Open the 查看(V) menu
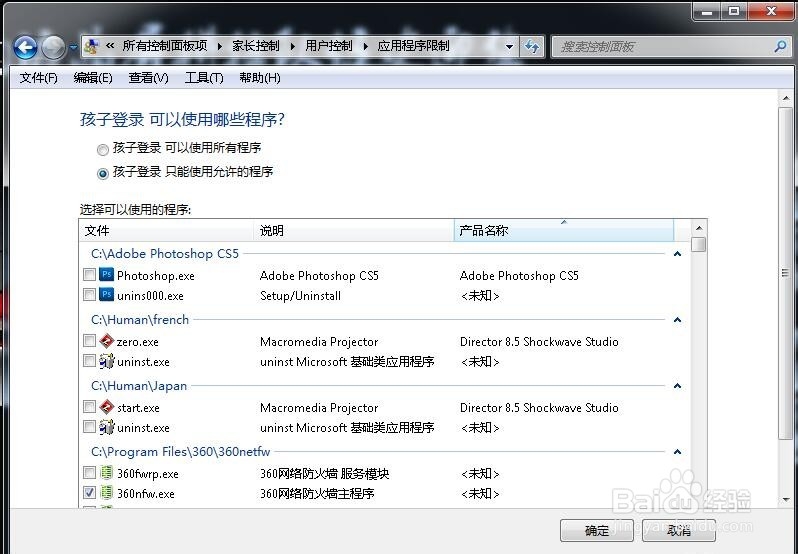The width and height of the screenshot is (798, 554). pos(148,78)
